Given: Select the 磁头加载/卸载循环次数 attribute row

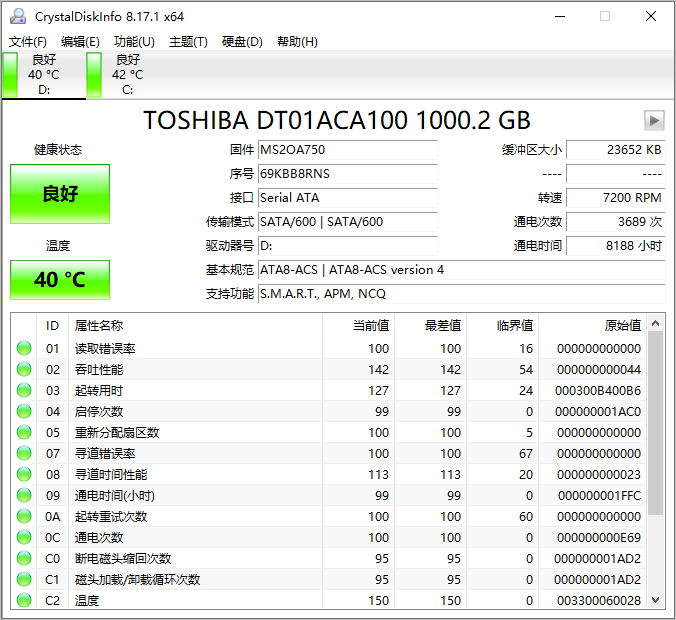Looking at the screenshot, I should tap(329, 579).
